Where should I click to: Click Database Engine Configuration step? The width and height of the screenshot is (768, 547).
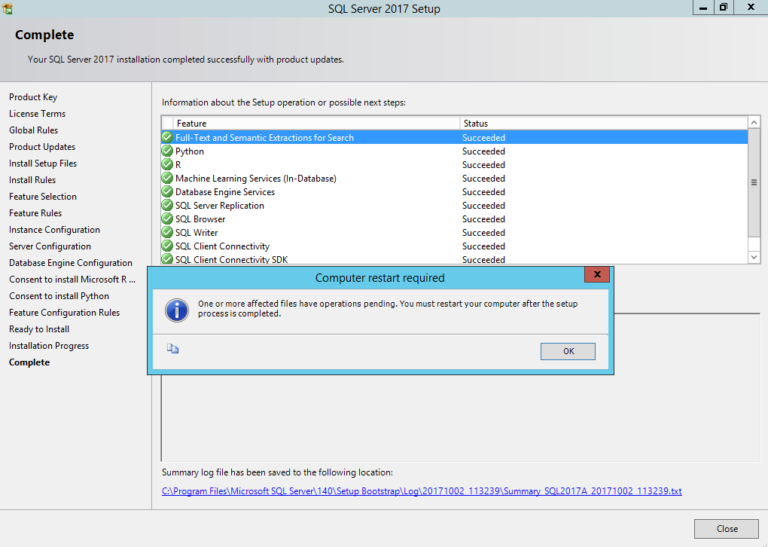(71, 263)
